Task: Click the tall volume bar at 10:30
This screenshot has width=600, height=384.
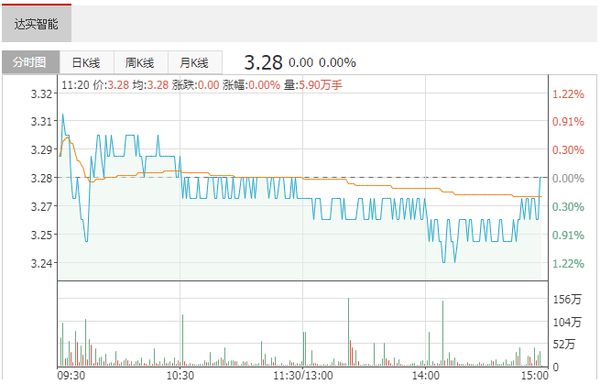Action: pyautogui.click(x=183, y=340)
